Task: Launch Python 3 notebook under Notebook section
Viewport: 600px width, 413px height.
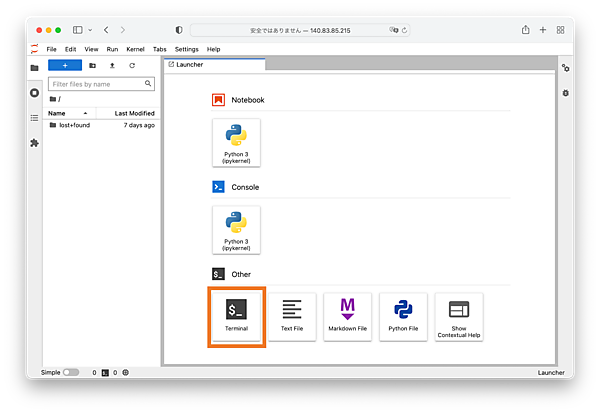Action: (236, 143)
